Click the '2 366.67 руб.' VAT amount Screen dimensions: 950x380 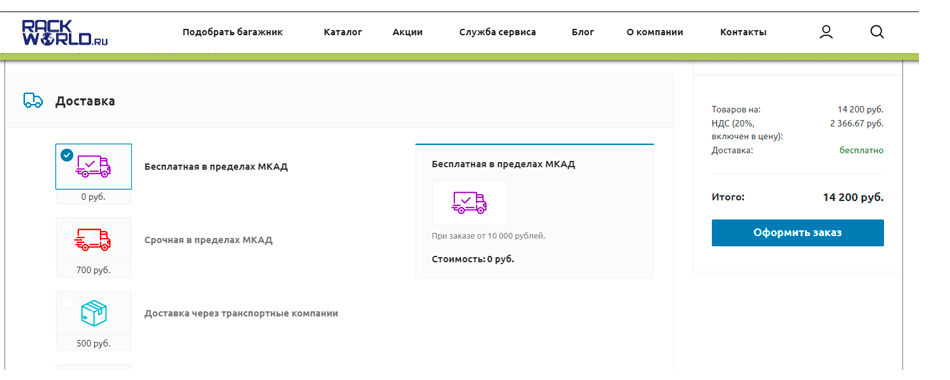pos(857,123)
